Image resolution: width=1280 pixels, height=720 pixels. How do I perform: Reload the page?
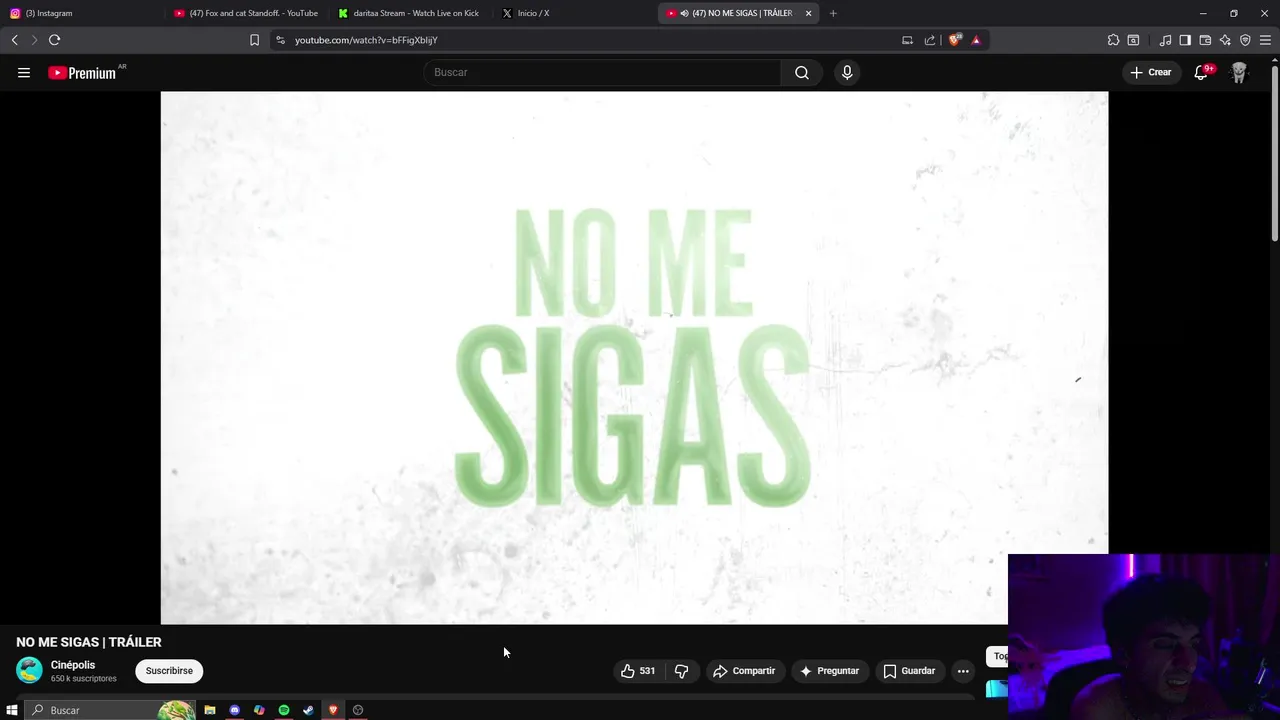(x=54, y=40)
